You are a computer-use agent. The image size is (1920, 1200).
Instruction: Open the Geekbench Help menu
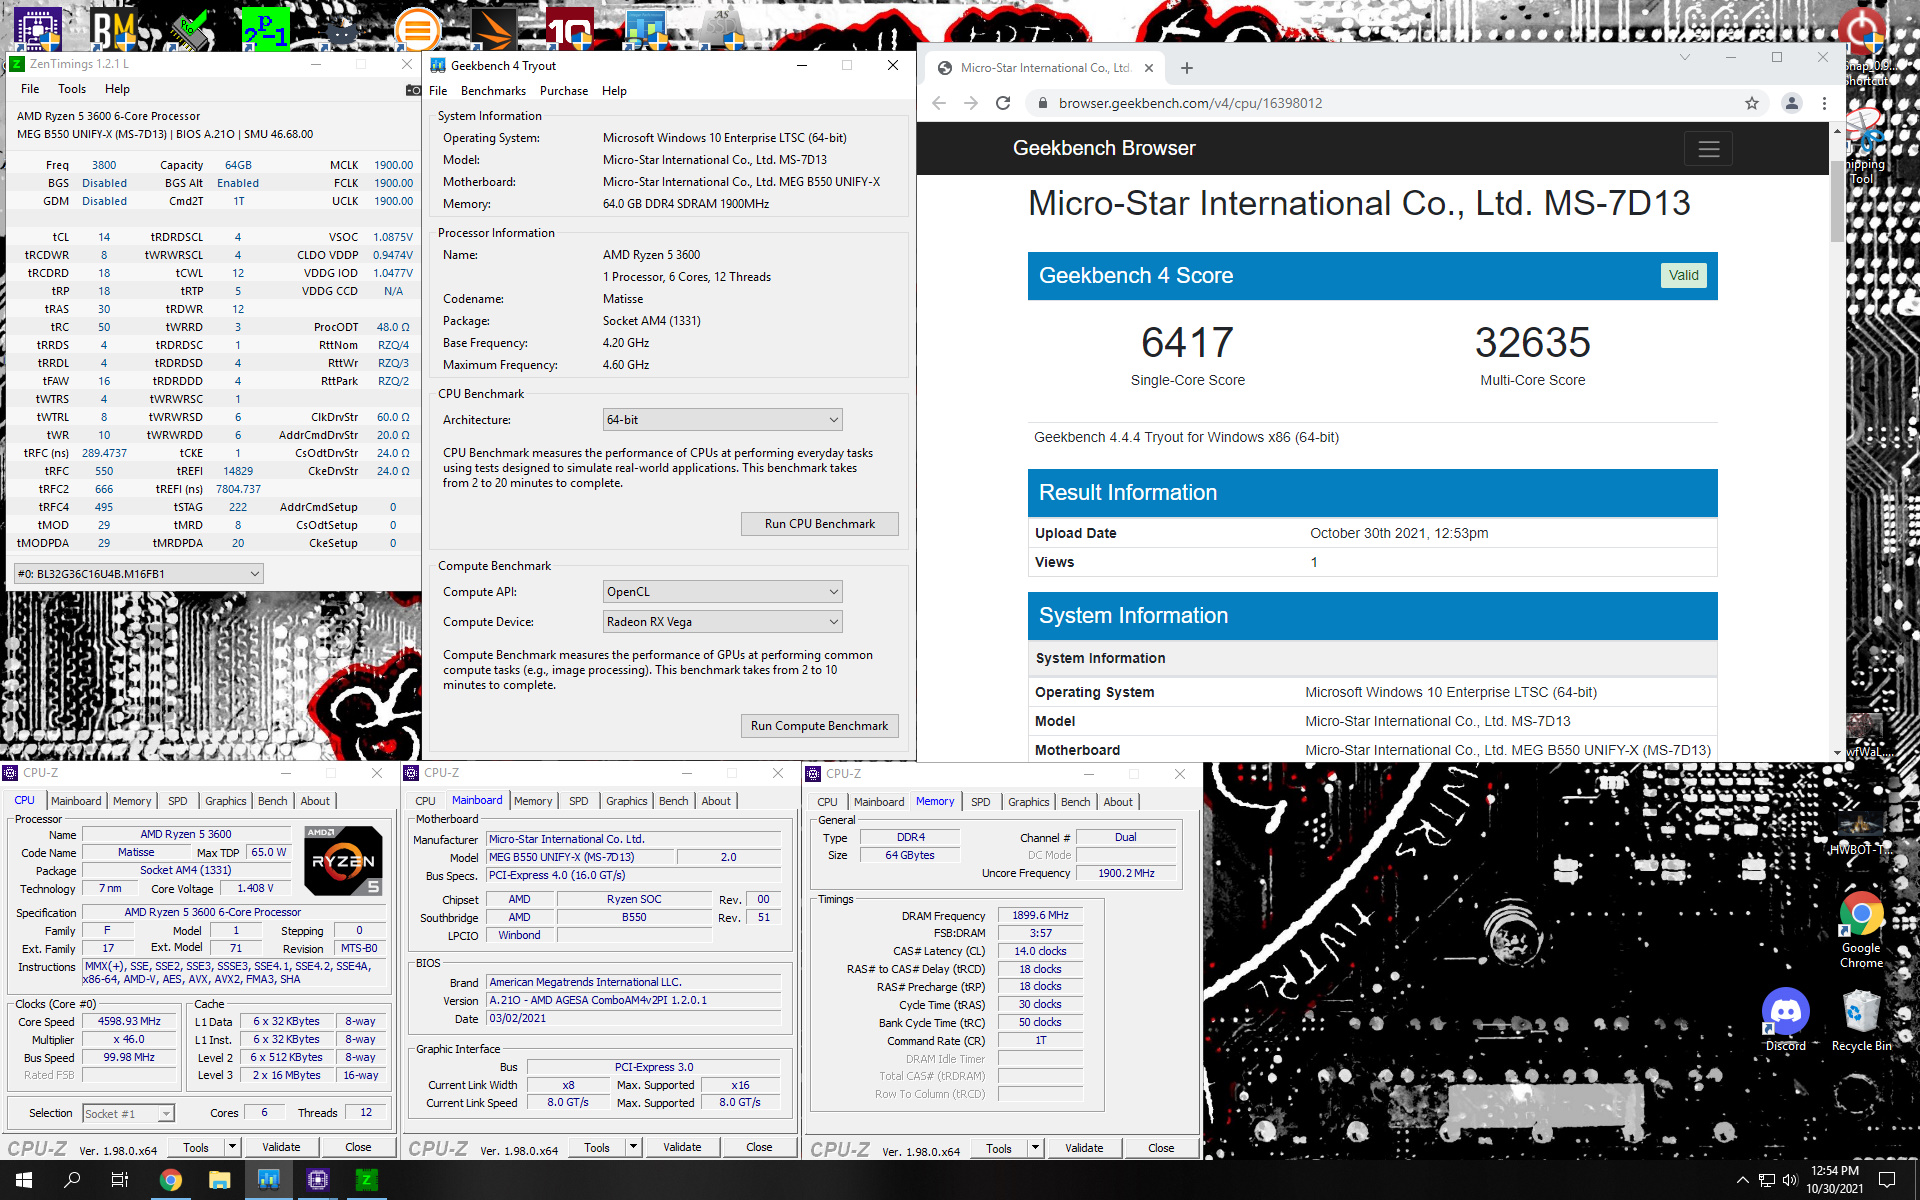click(x=614, y=91)
